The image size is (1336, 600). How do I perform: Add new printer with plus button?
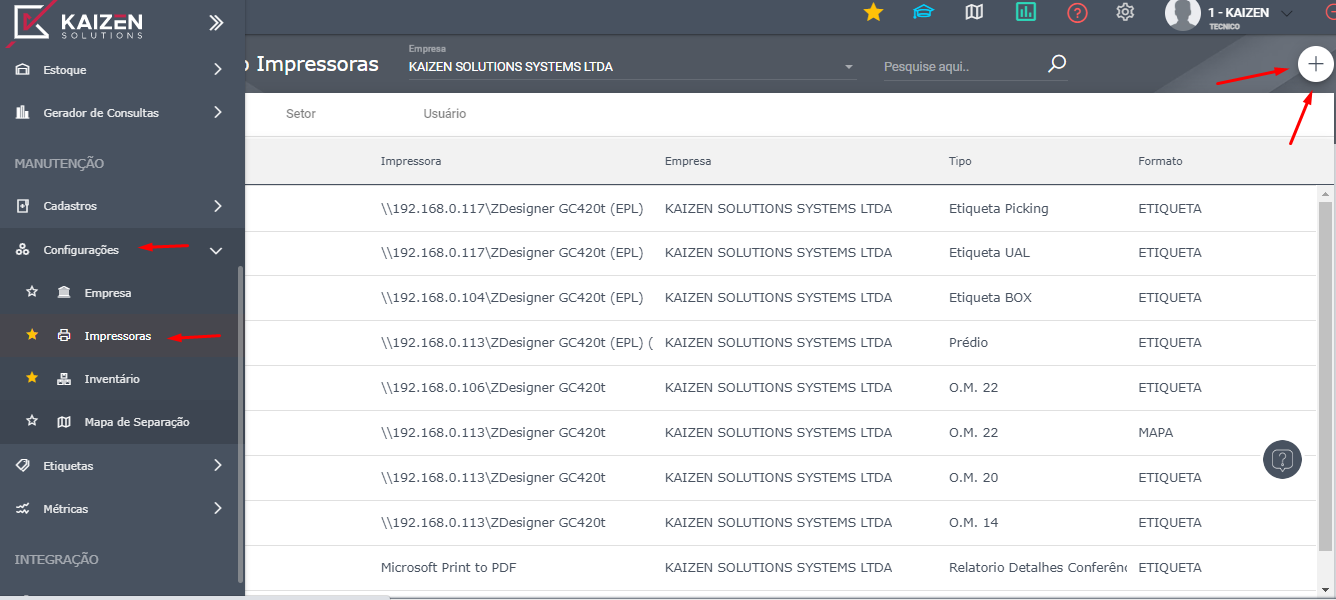pyautogui.click(x=1315, y=64)
